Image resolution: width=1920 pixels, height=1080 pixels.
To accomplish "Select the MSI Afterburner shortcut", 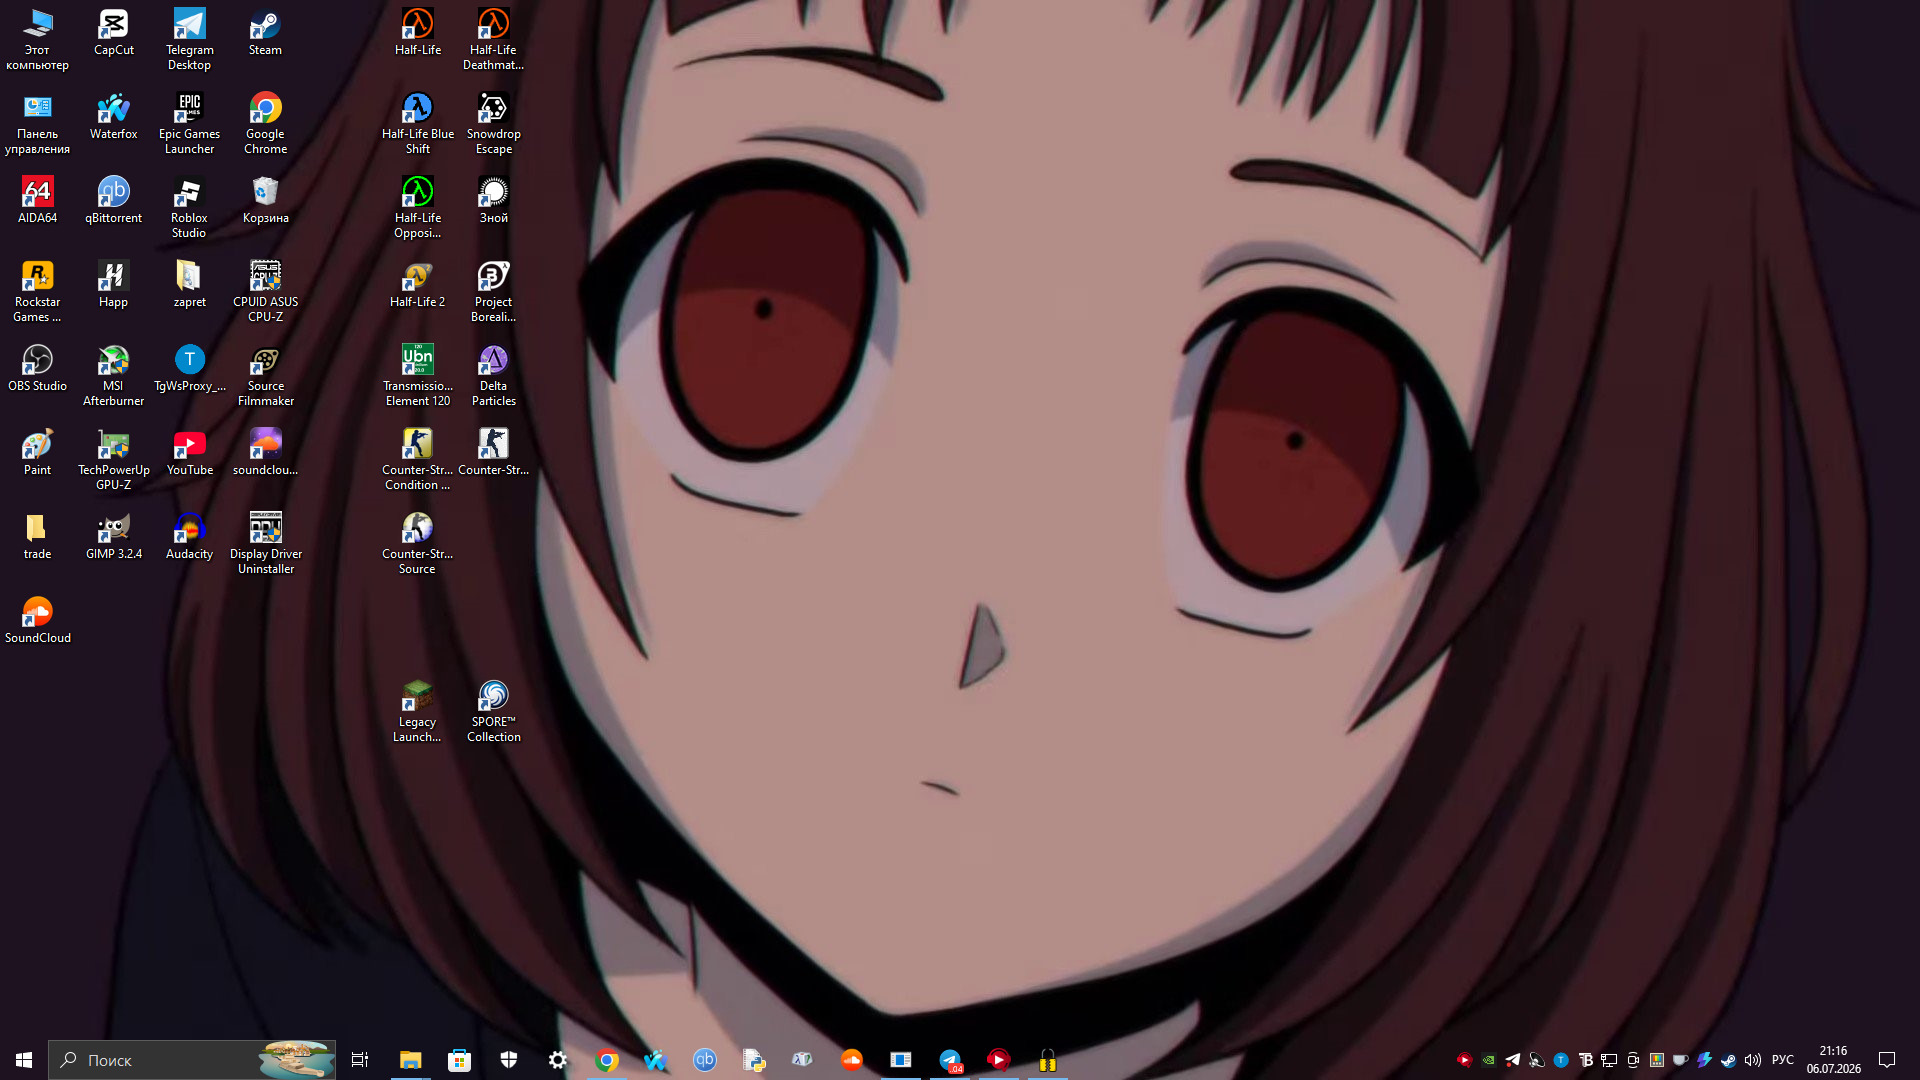I will click(113, 376).
